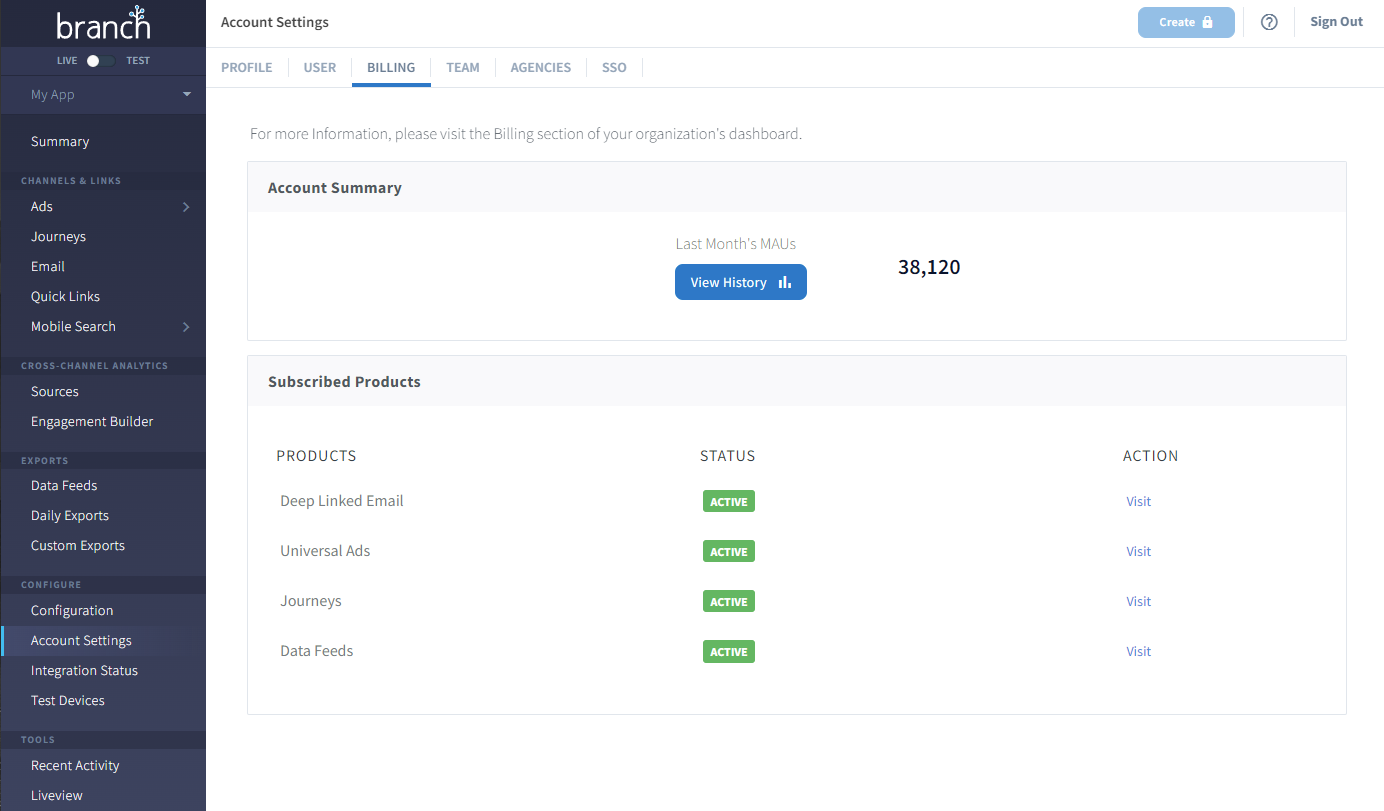Viewport: 1384px width, 811px height.
Task: Visit the Universal Ads product
Action: click(x=1138, y=552)
